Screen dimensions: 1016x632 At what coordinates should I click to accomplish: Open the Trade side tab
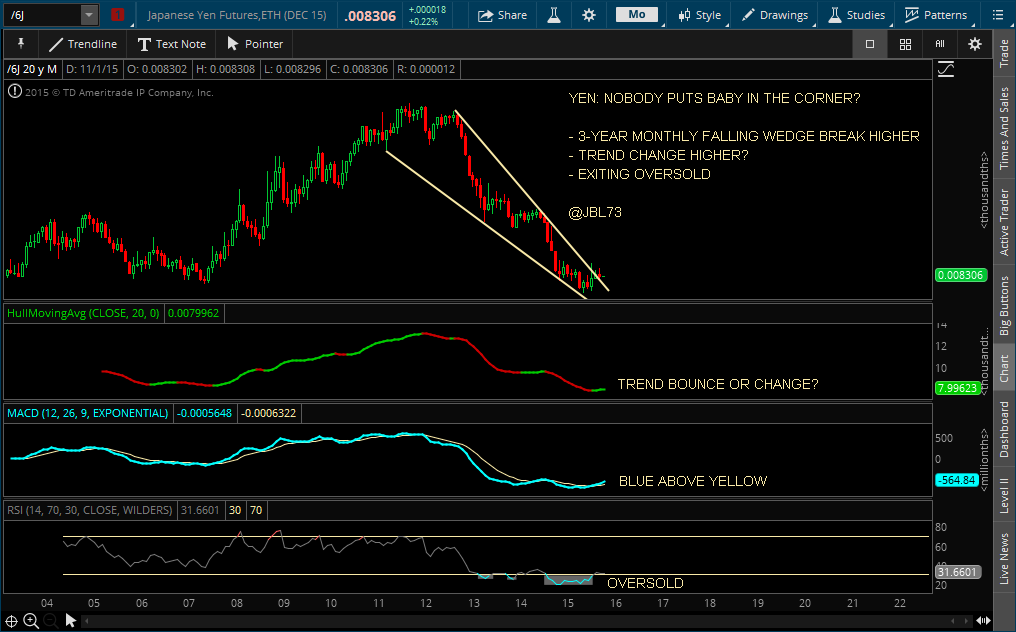1004,53
